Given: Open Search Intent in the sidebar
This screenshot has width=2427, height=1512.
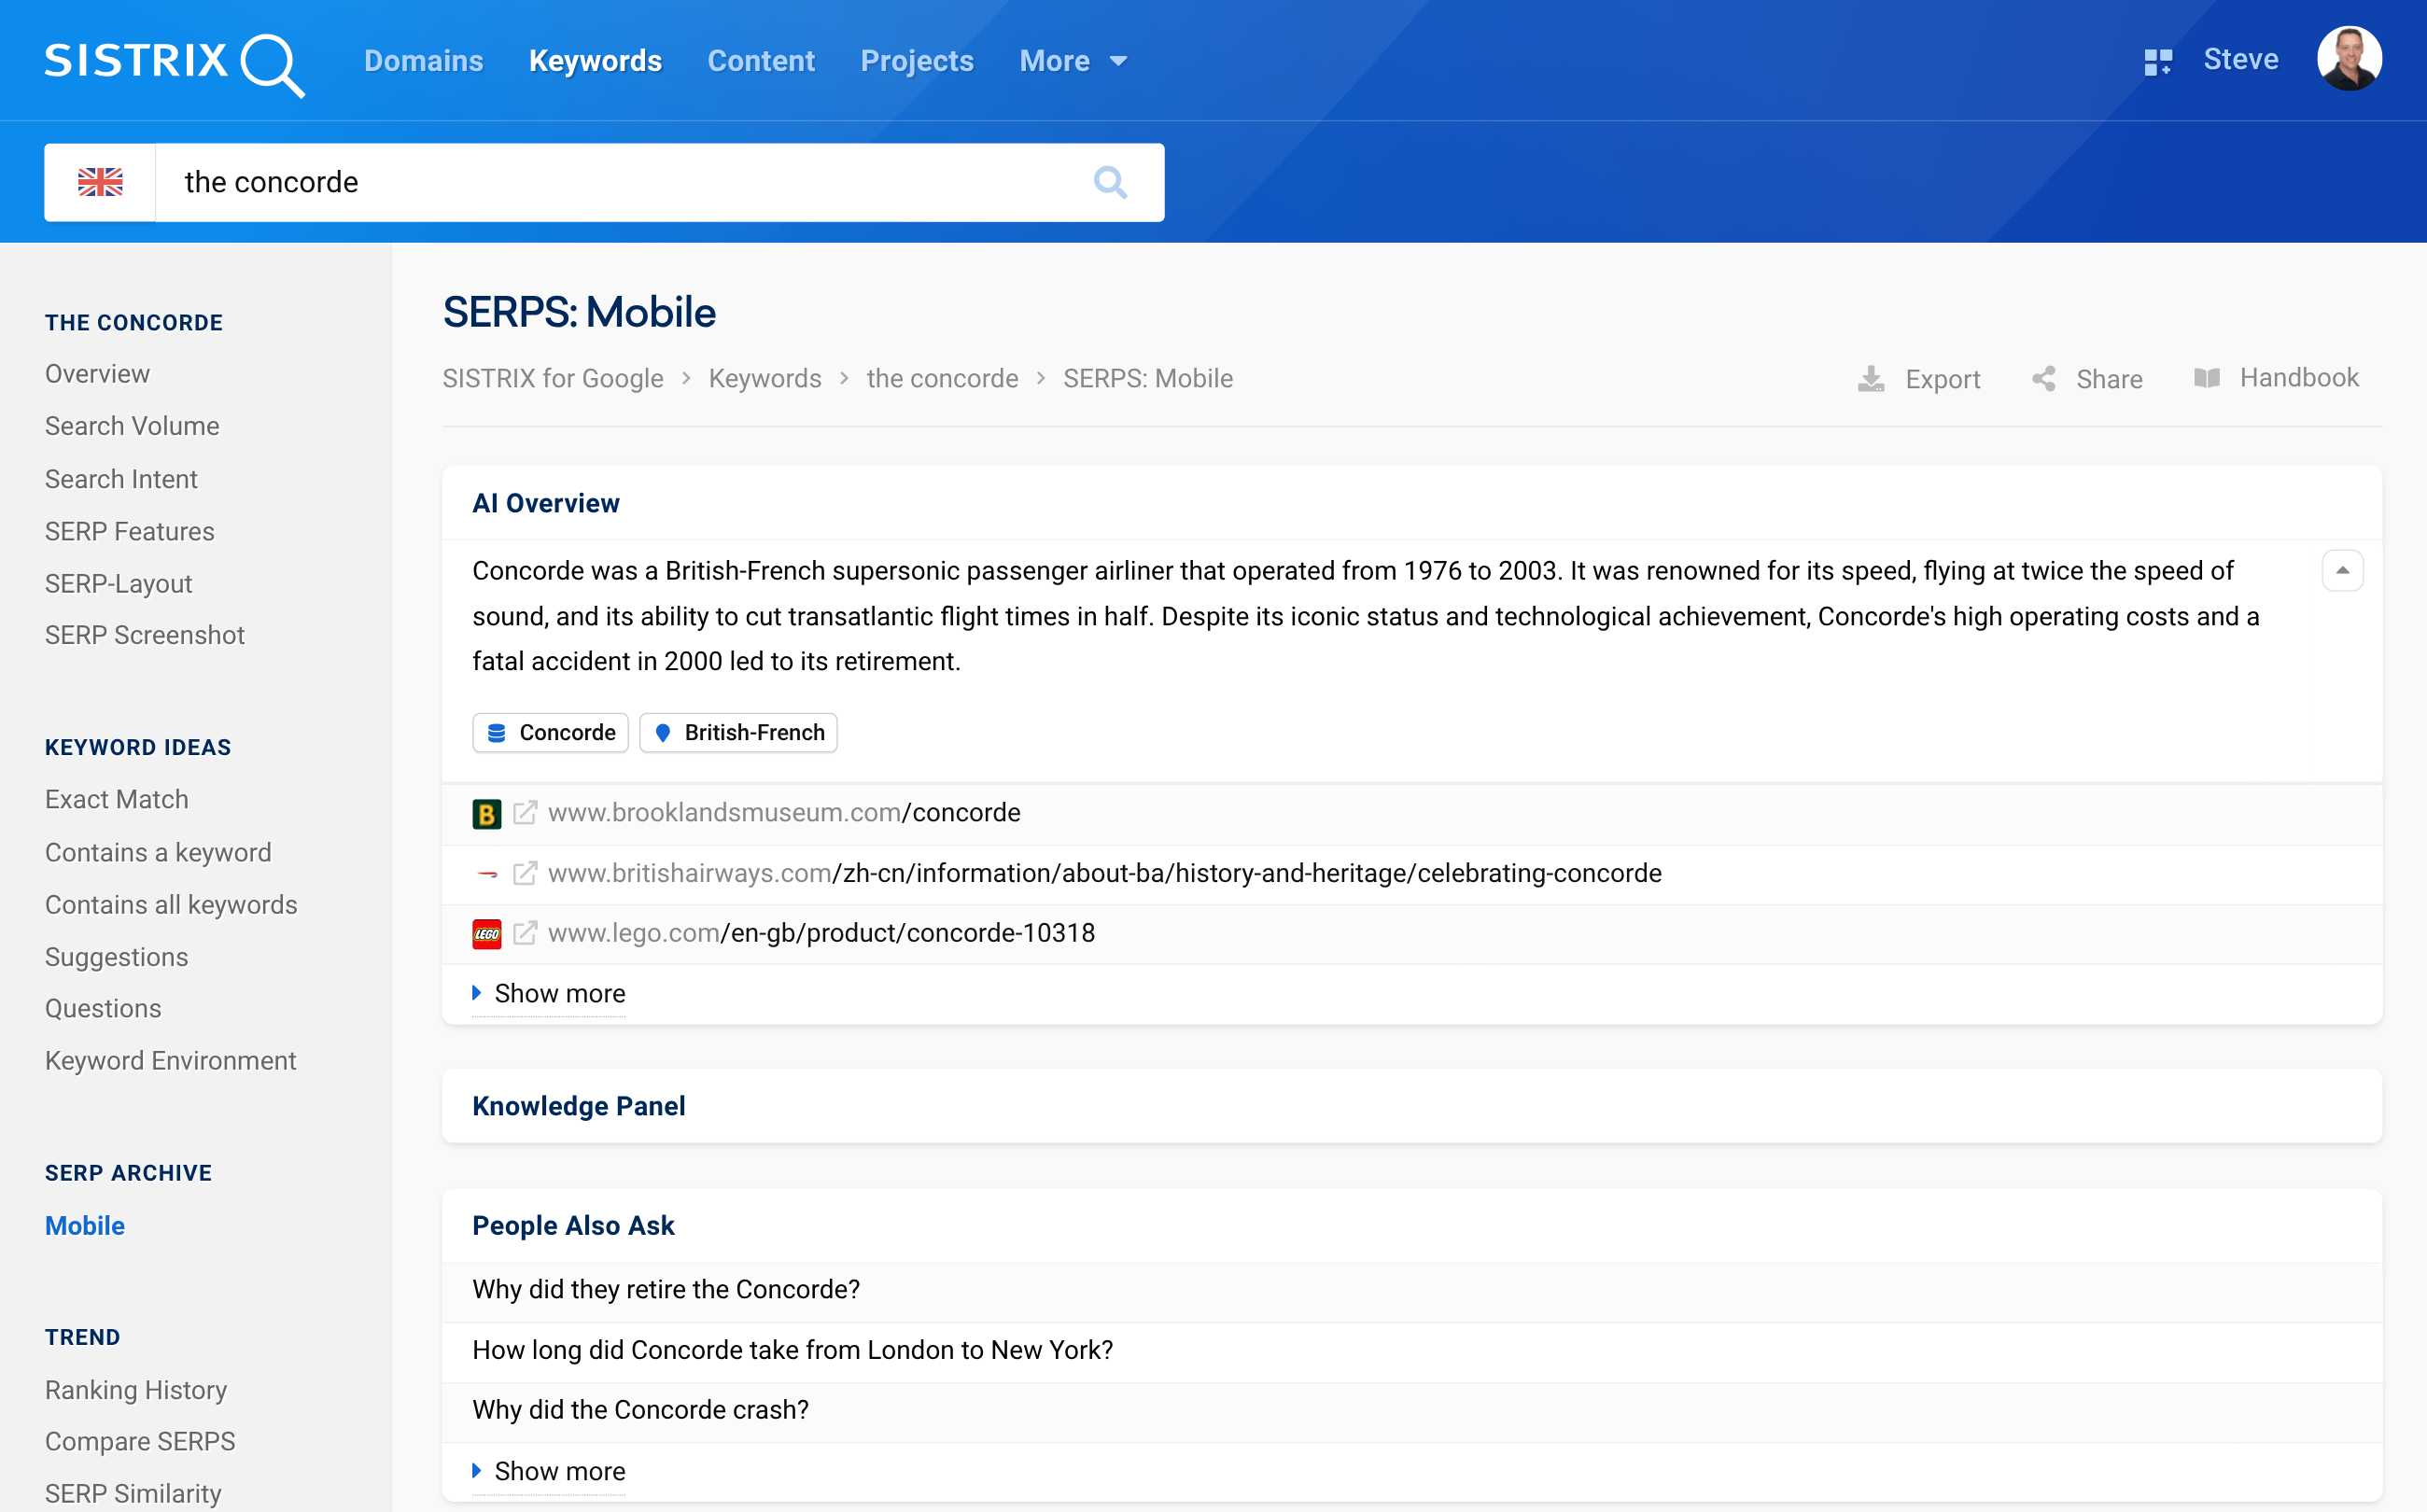Looking at the screenshot, I should tap(121, 479).
